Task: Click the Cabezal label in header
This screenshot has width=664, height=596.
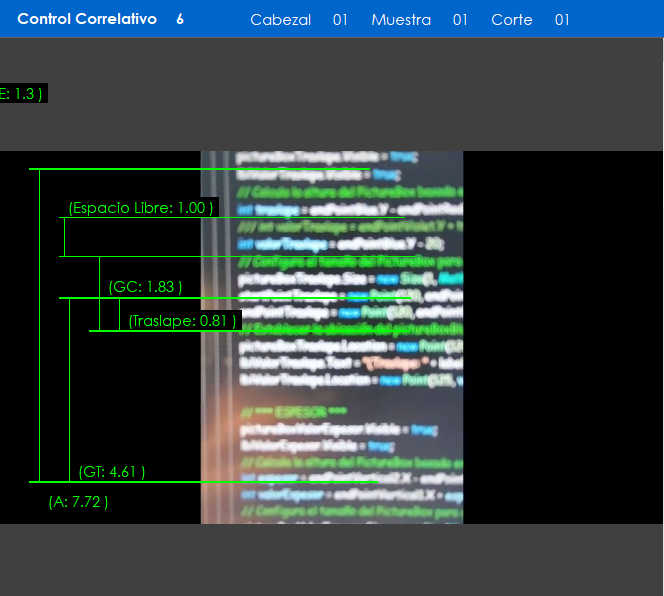Action: pyautogui.click(x=280, y=20)
